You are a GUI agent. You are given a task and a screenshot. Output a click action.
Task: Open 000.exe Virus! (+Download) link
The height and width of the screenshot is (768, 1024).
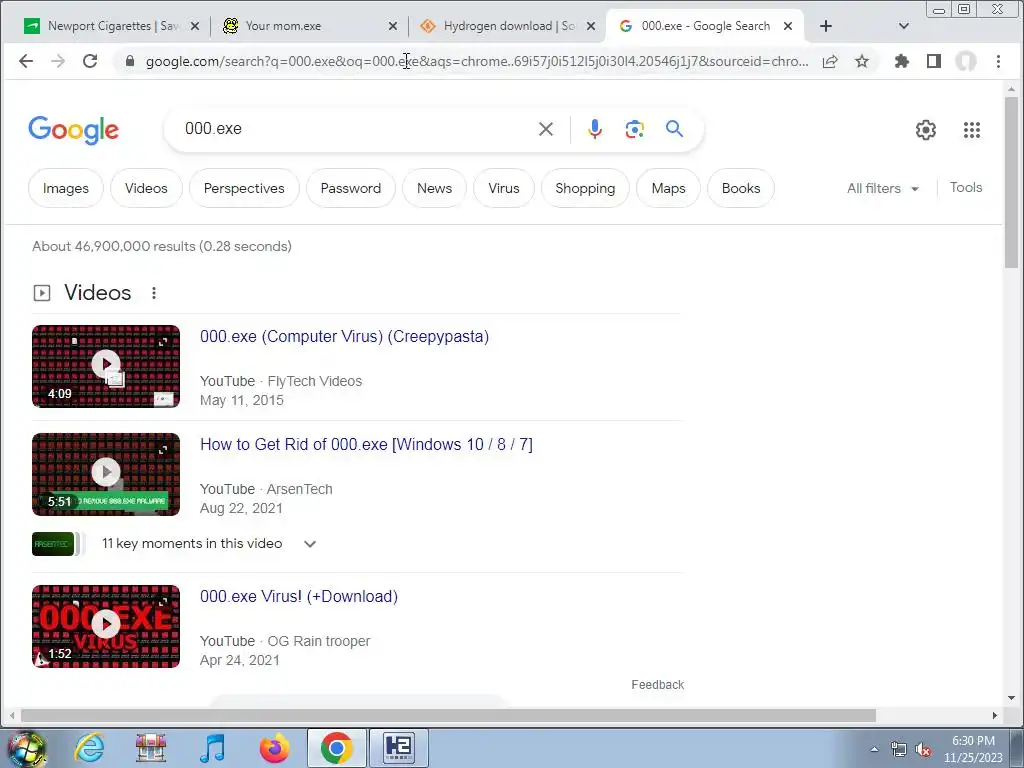[x=298, y=596]
